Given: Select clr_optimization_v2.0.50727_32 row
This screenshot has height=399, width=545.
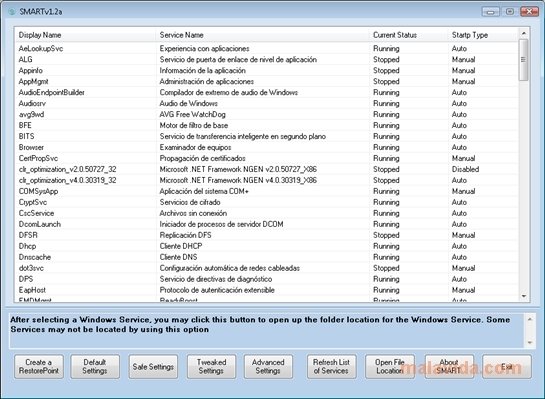Looking at the screenshot, I should coord(267,169).
